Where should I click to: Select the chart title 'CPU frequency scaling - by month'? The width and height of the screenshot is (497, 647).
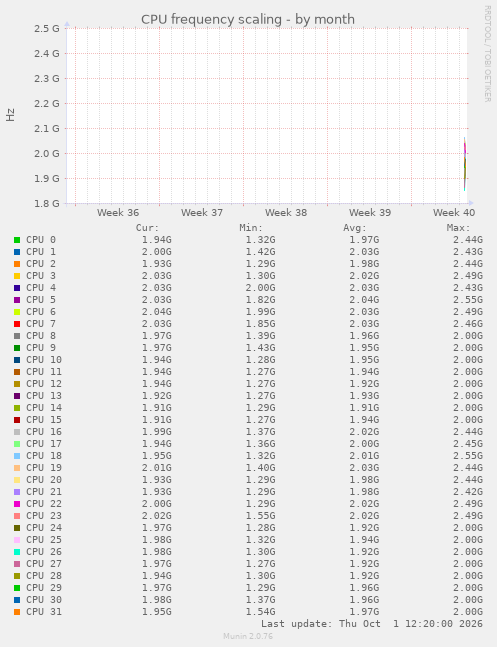[x=248, y=19]
